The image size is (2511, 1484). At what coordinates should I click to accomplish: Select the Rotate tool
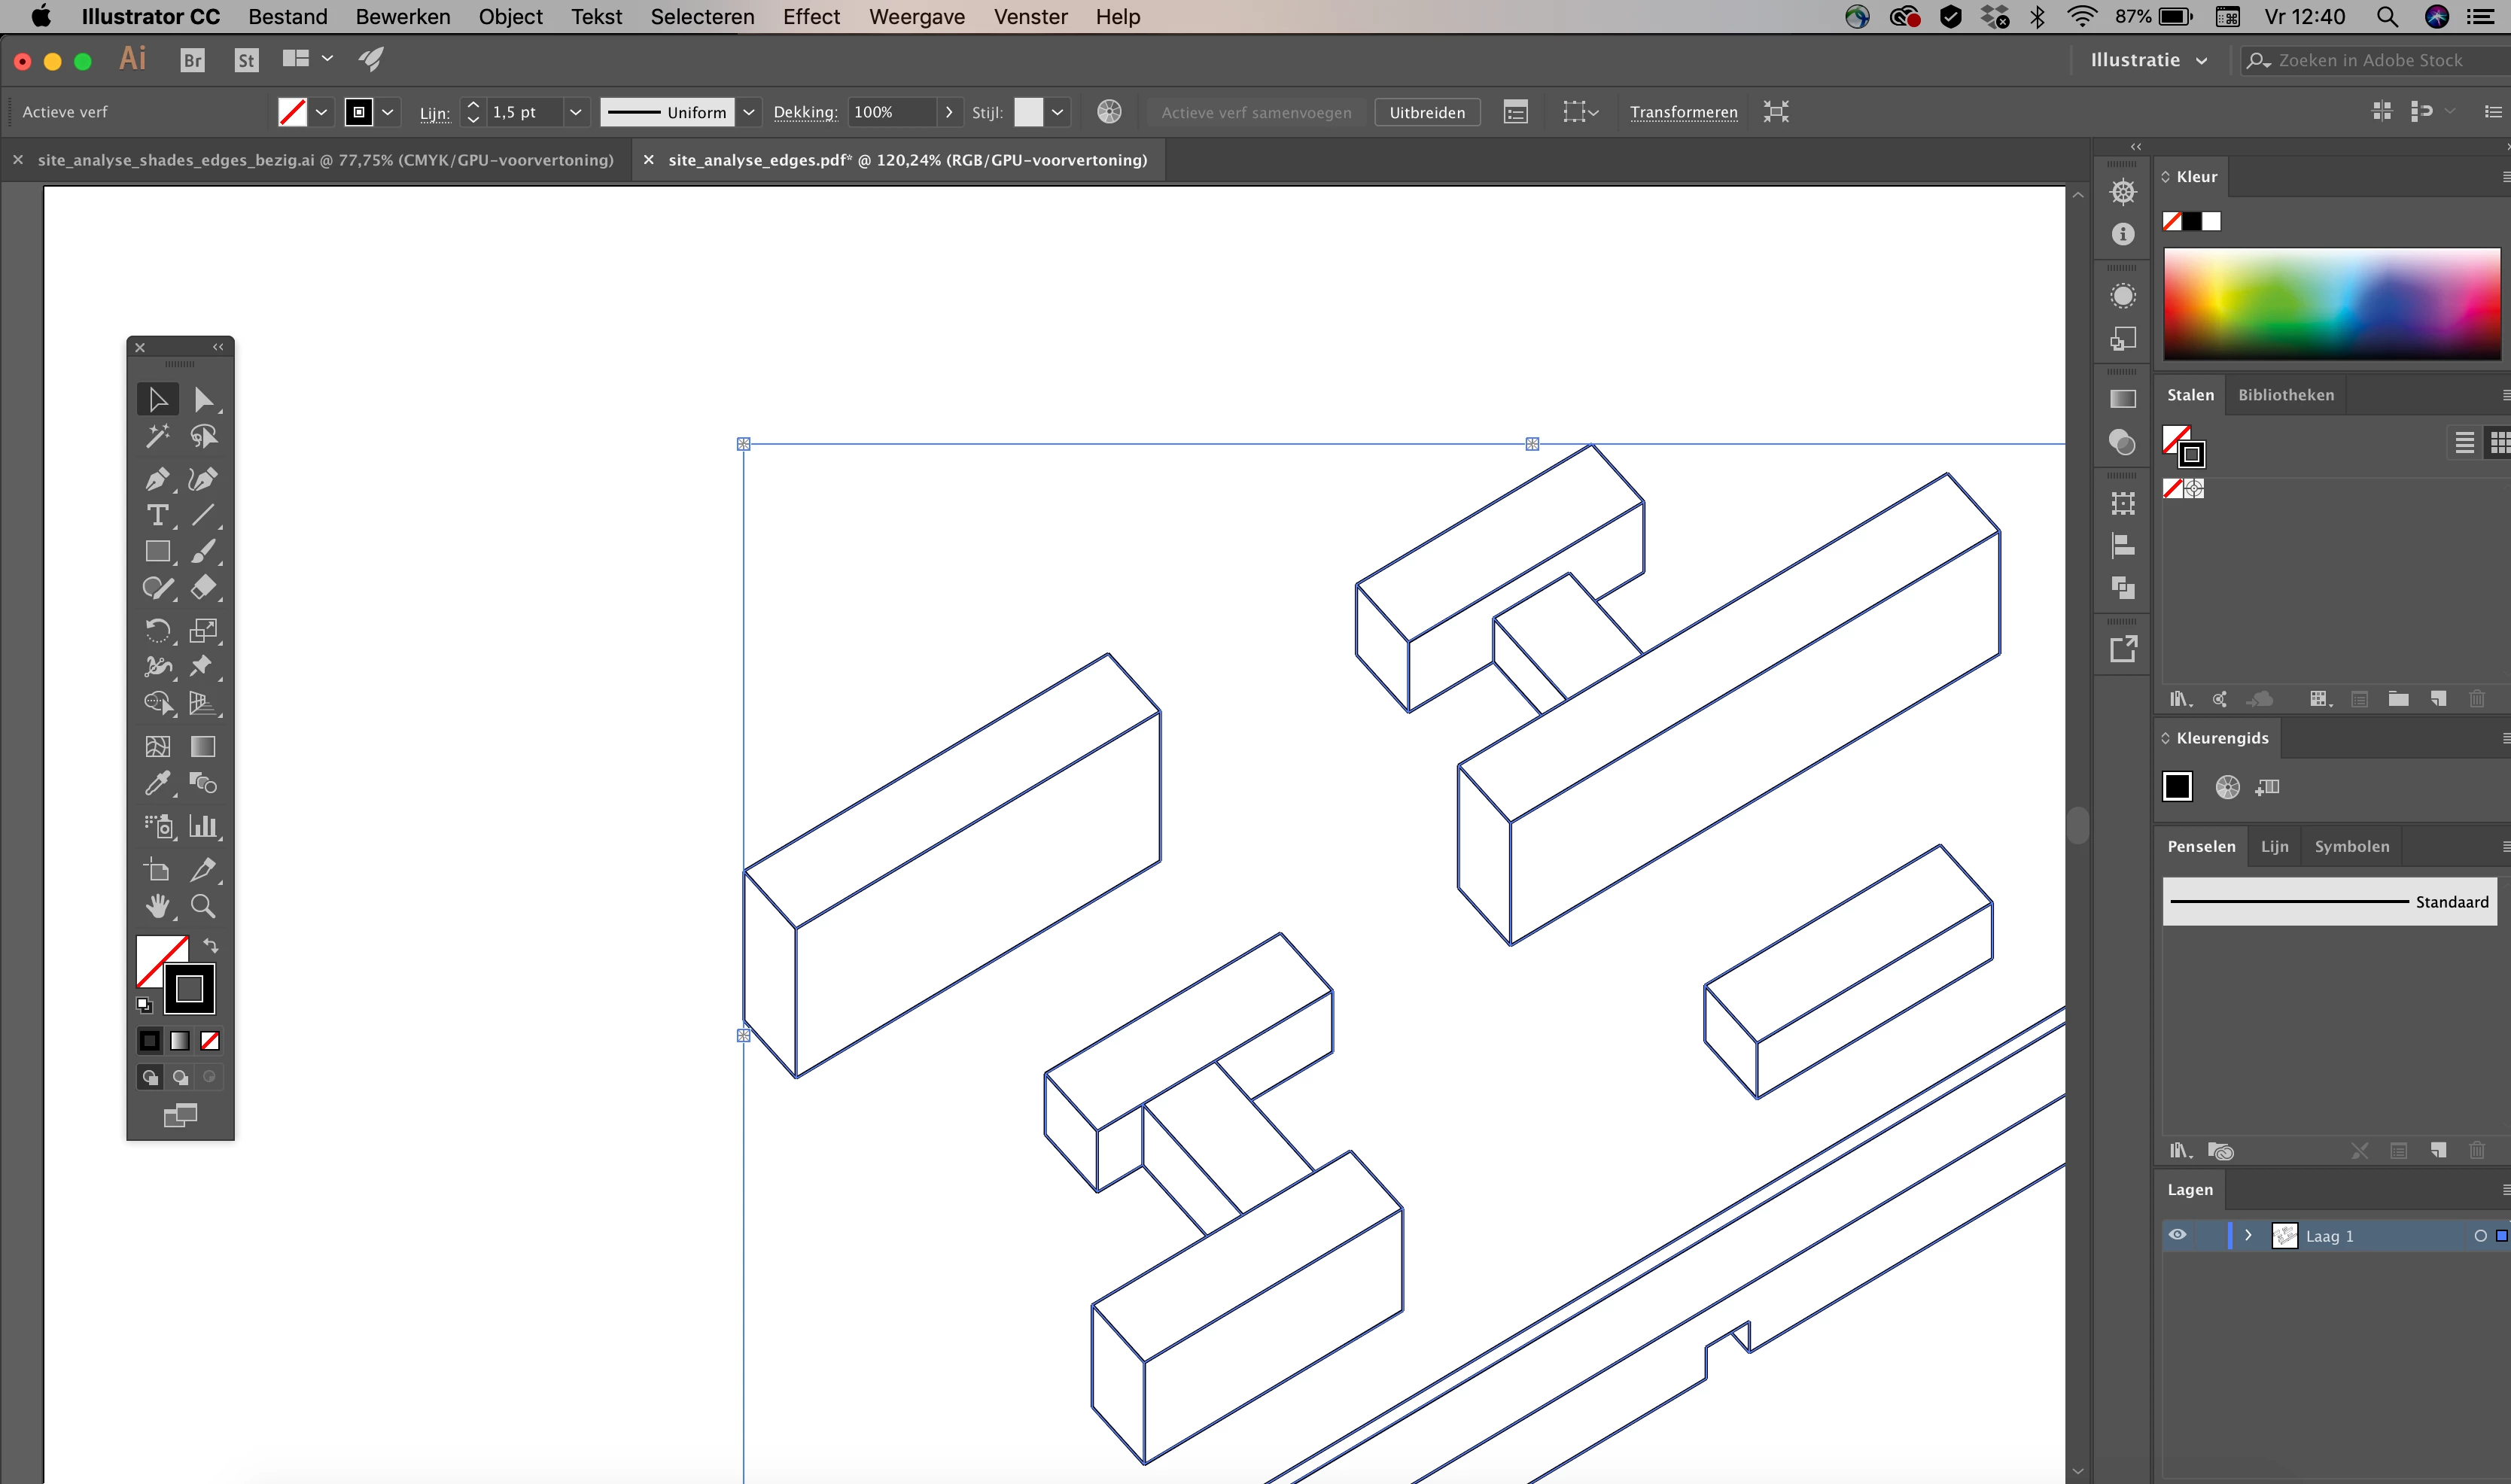click(x=156, y=630)
